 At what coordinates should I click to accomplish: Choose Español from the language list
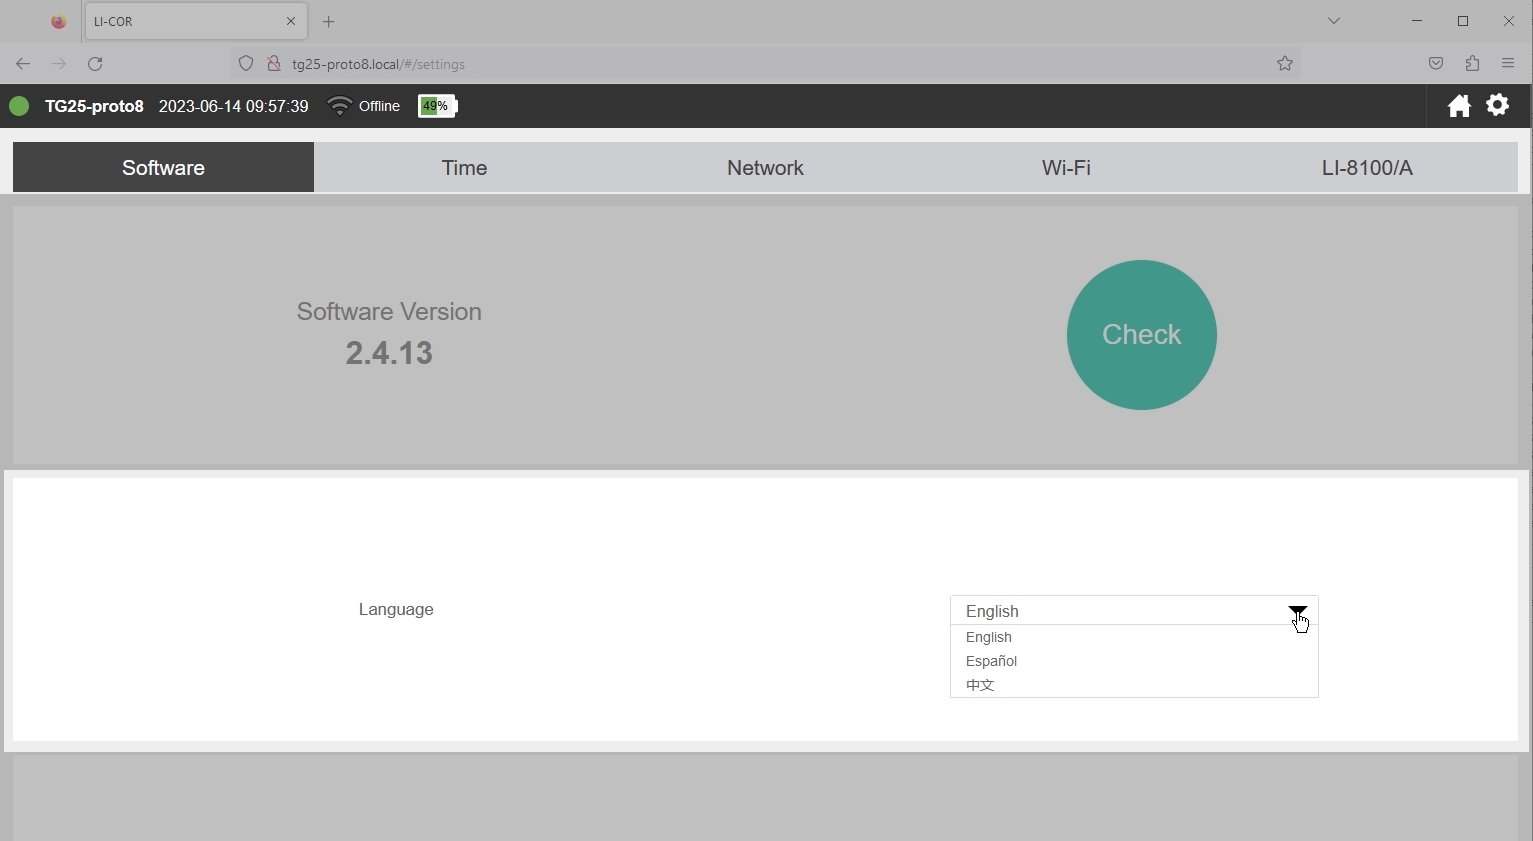click(x=1134, y=661)
